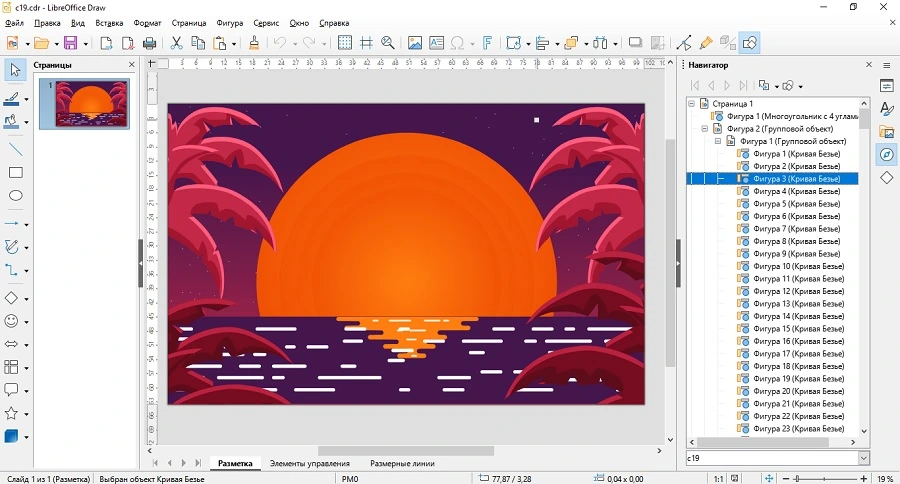Toggle the Display grid button
This screenshot has height=484, width=900.
pyautogui.click(x=344, y=43)
